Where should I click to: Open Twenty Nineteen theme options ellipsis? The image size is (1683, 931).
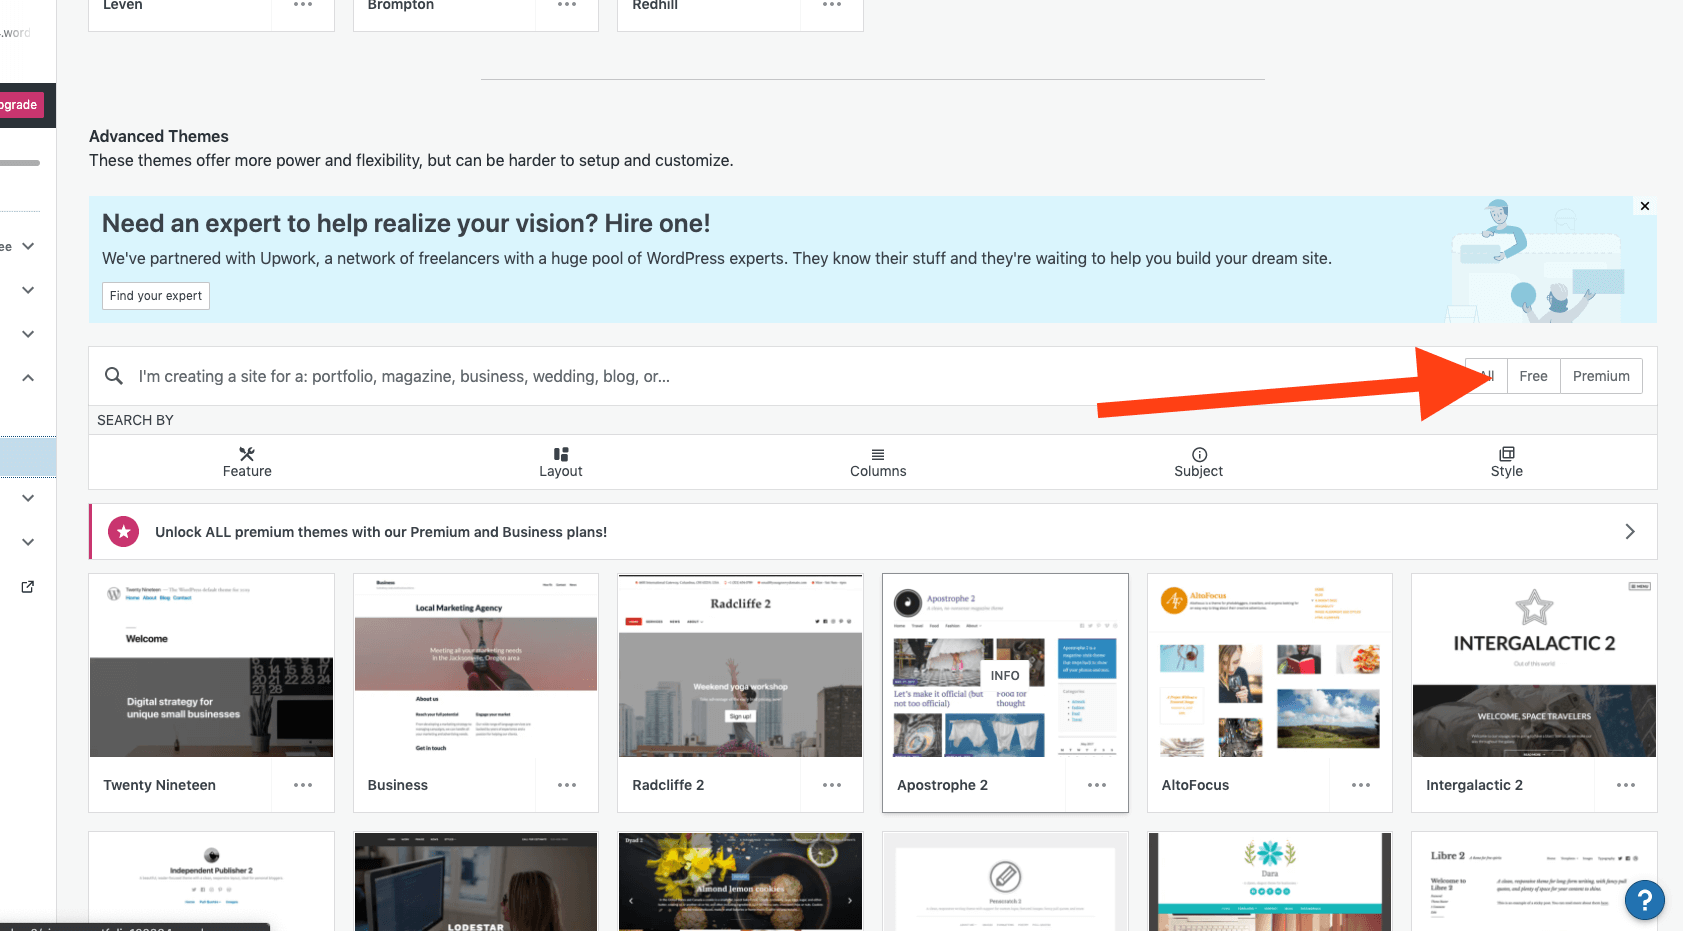[303, 785]
